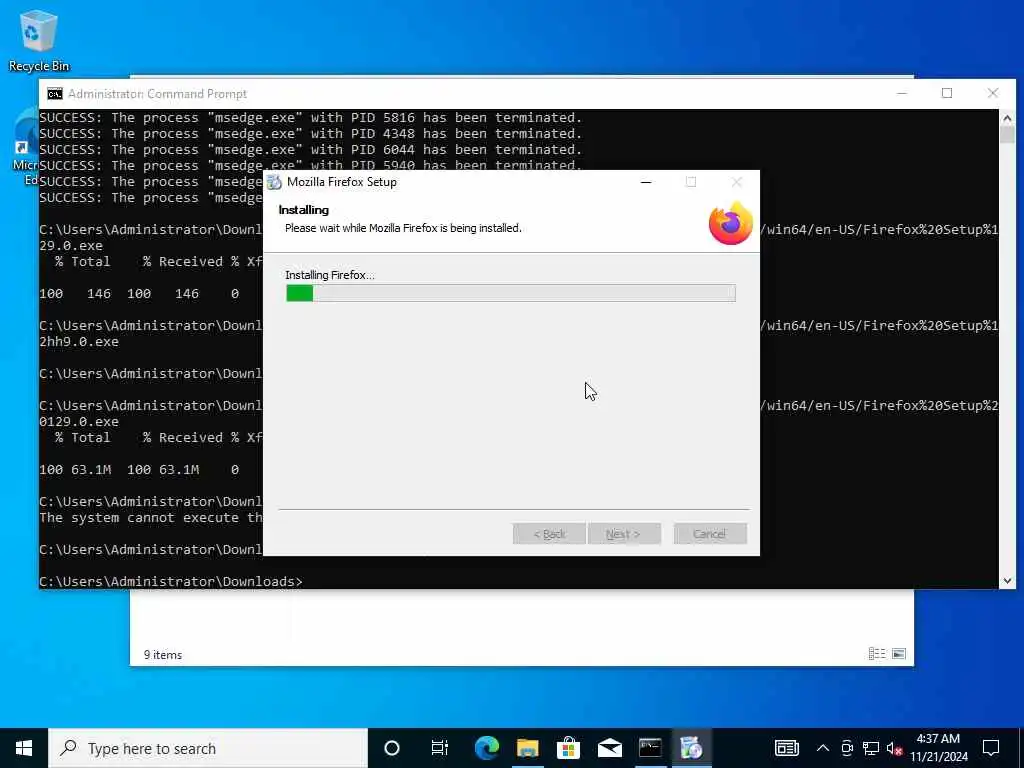Open Microsoft Store from the taskbar
Image resolution: width=1024 pixels, height=768 pixels.
click(568, 748)
